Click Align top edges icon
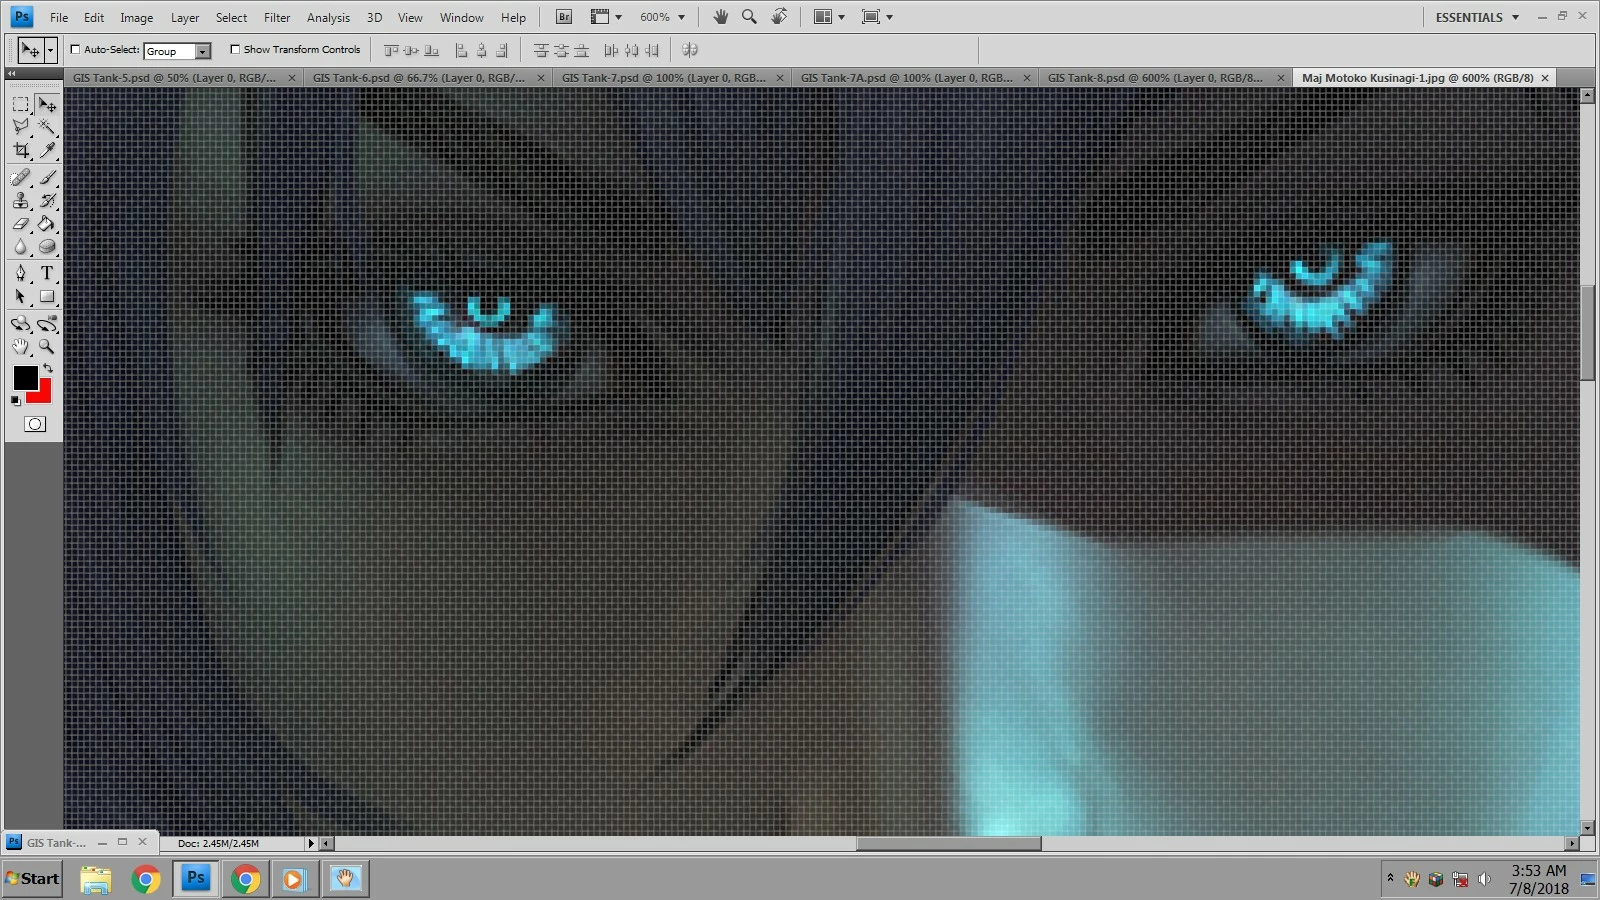Viewport: 1600px width, 900px height. tap(391, 50)
